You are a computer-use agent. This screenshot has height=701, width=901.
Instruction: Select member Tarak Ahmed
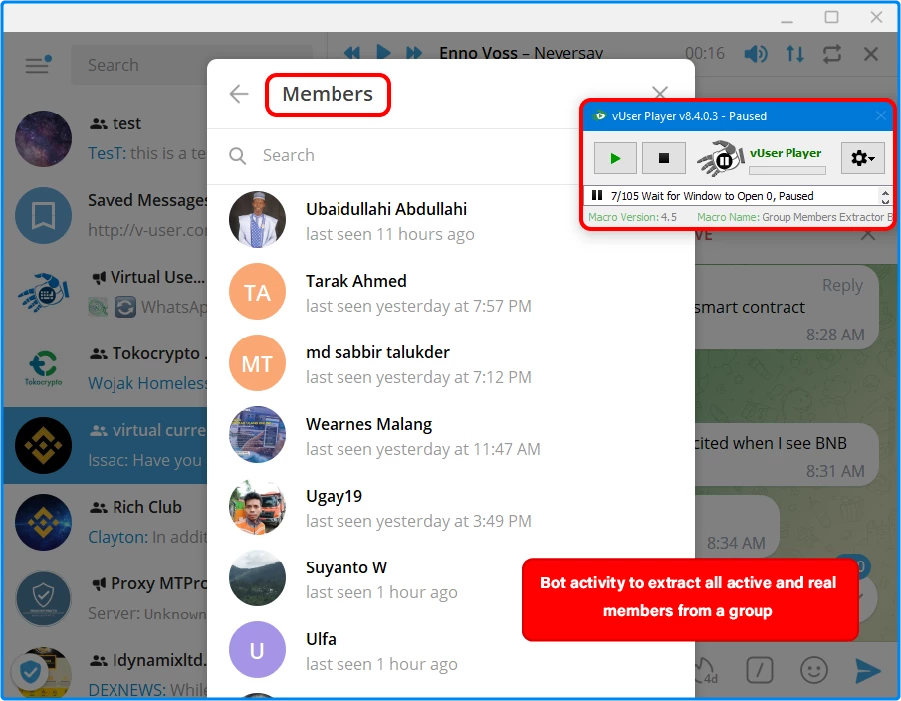click(x=451, y=293)
